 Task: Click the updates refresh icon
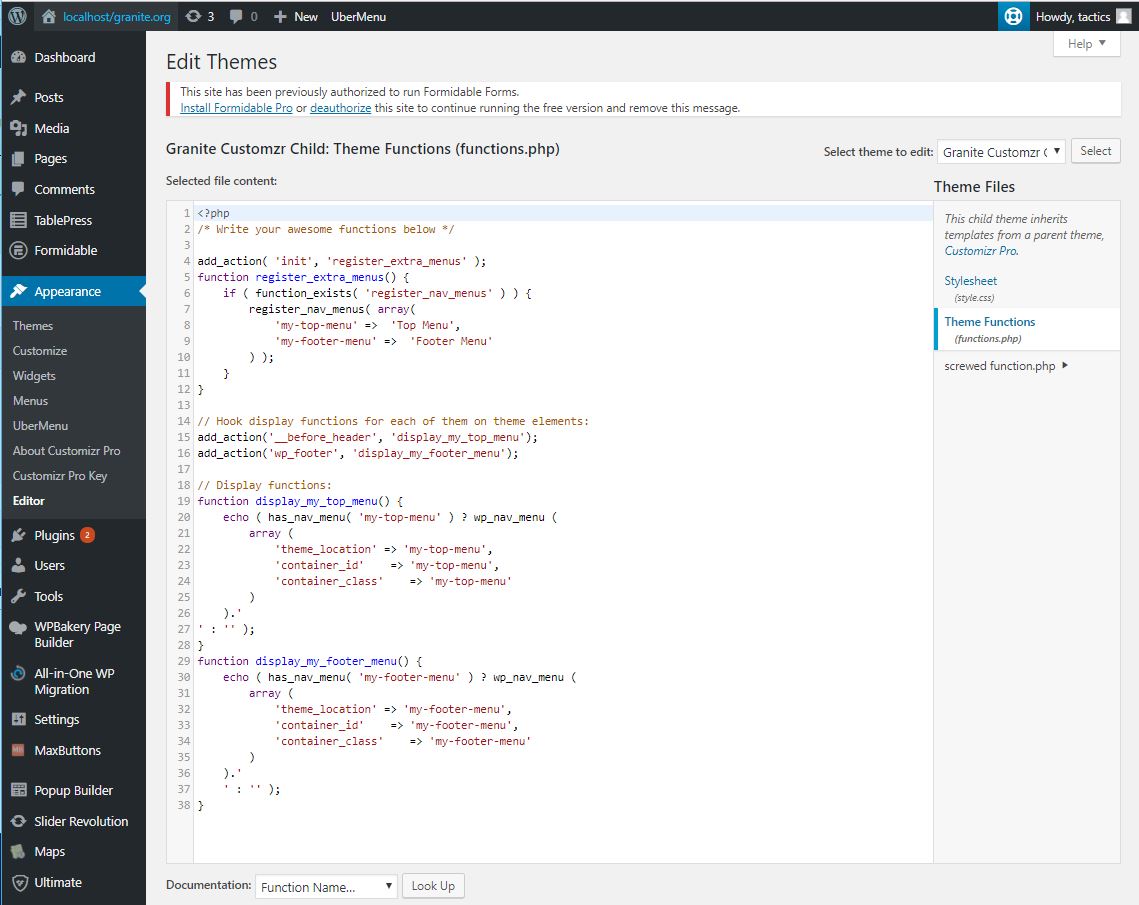pos(192,16)
